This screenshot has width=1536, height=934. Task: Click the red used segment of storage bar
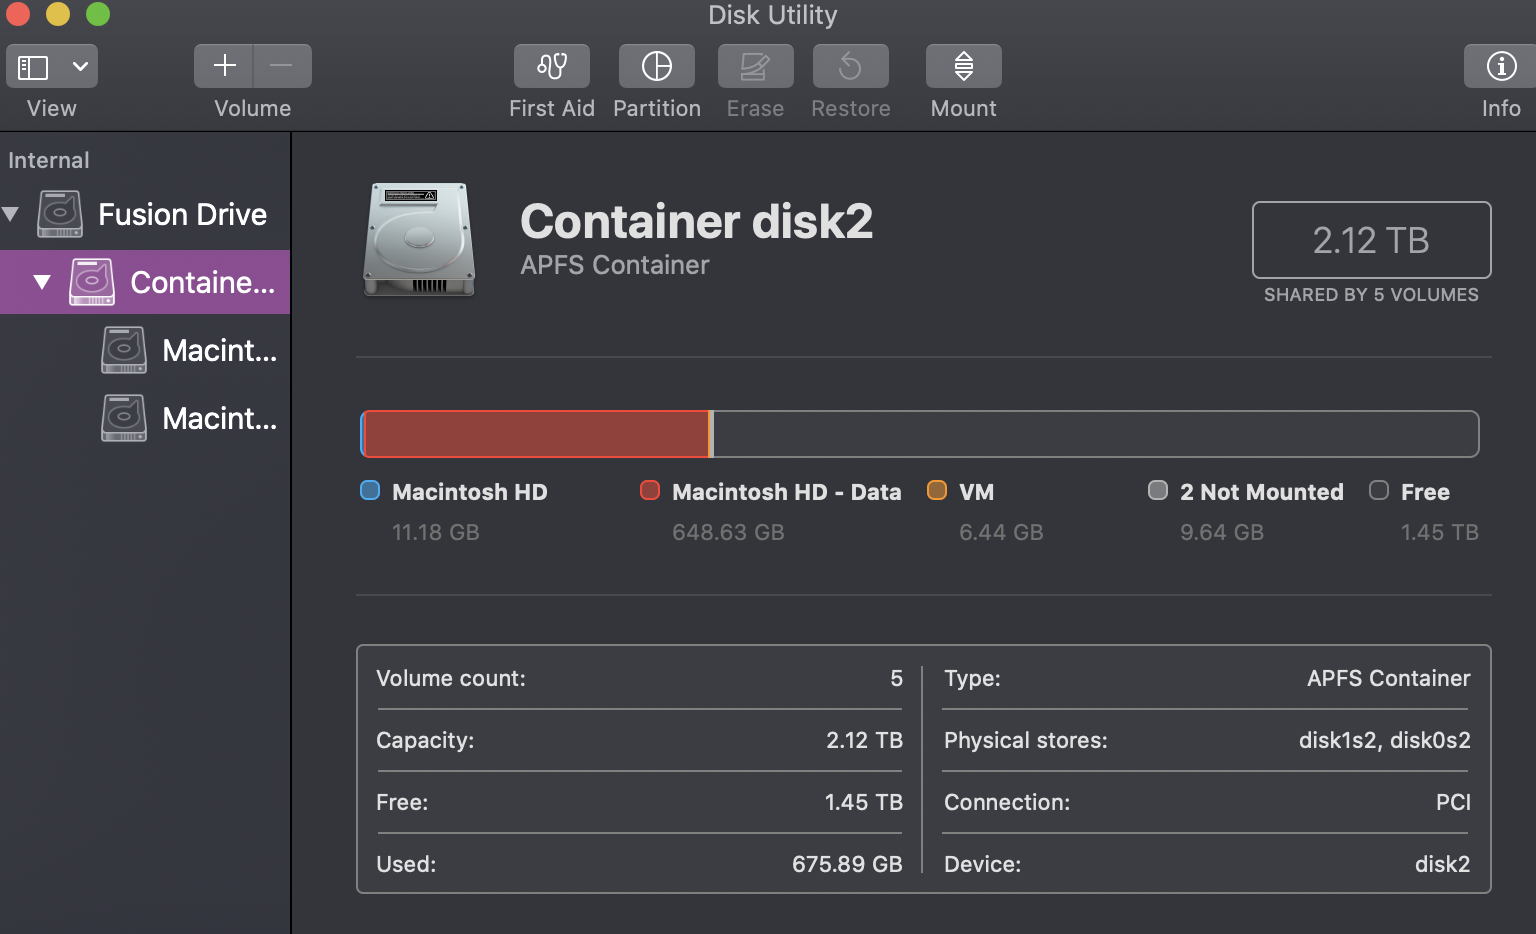pyautogui.click(x=536, y=434)
